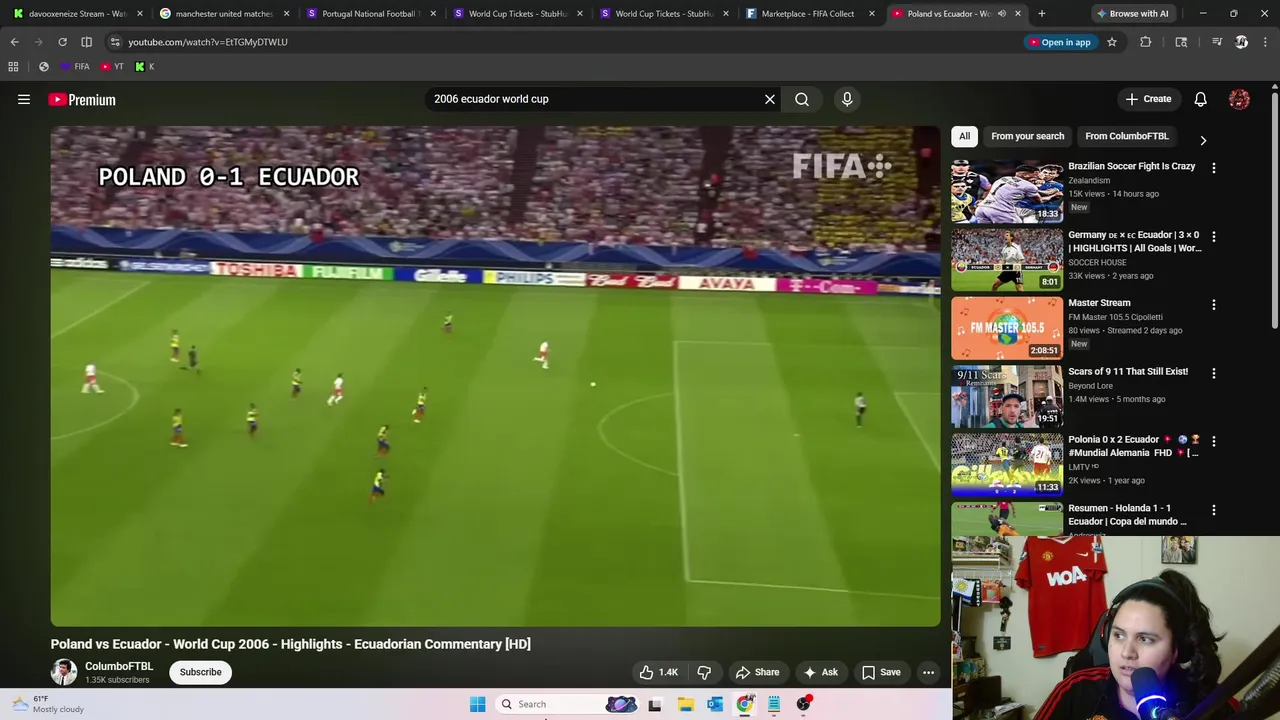Toggle browser split view icon
The height and width of the screenshot is (720, 1280).
(86, 42)
